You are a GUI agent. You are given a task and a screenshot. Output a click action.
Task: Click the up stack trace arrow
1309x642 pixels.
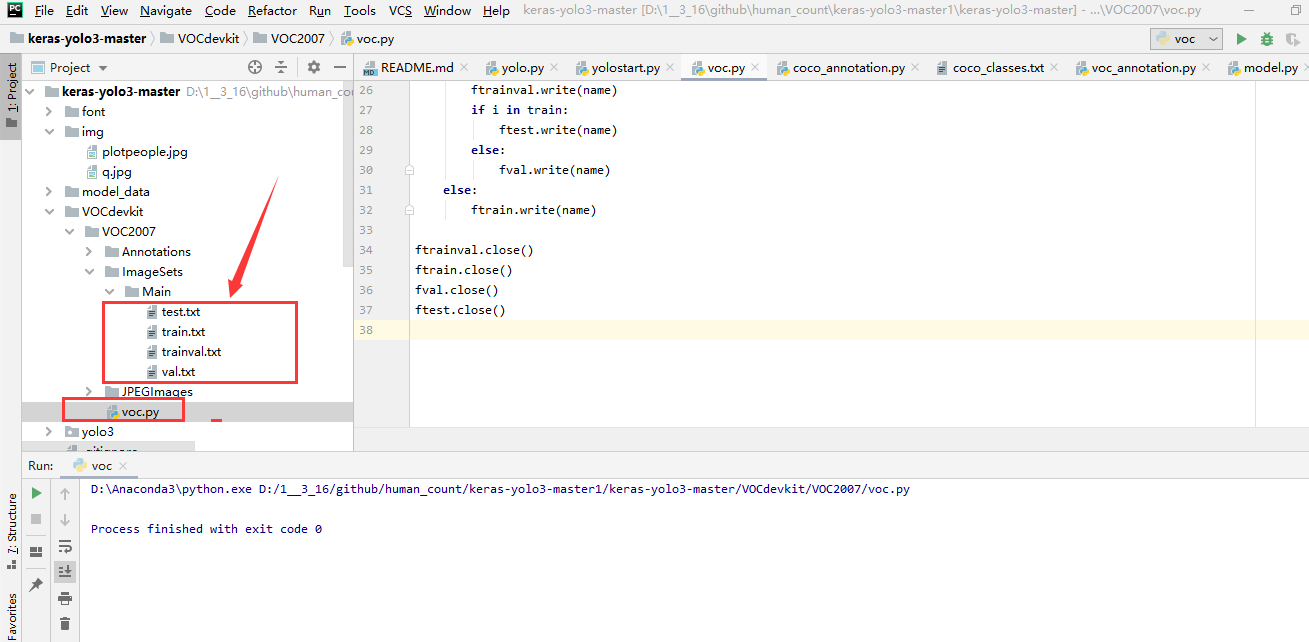pyautogui.click(x=65, y=493)
